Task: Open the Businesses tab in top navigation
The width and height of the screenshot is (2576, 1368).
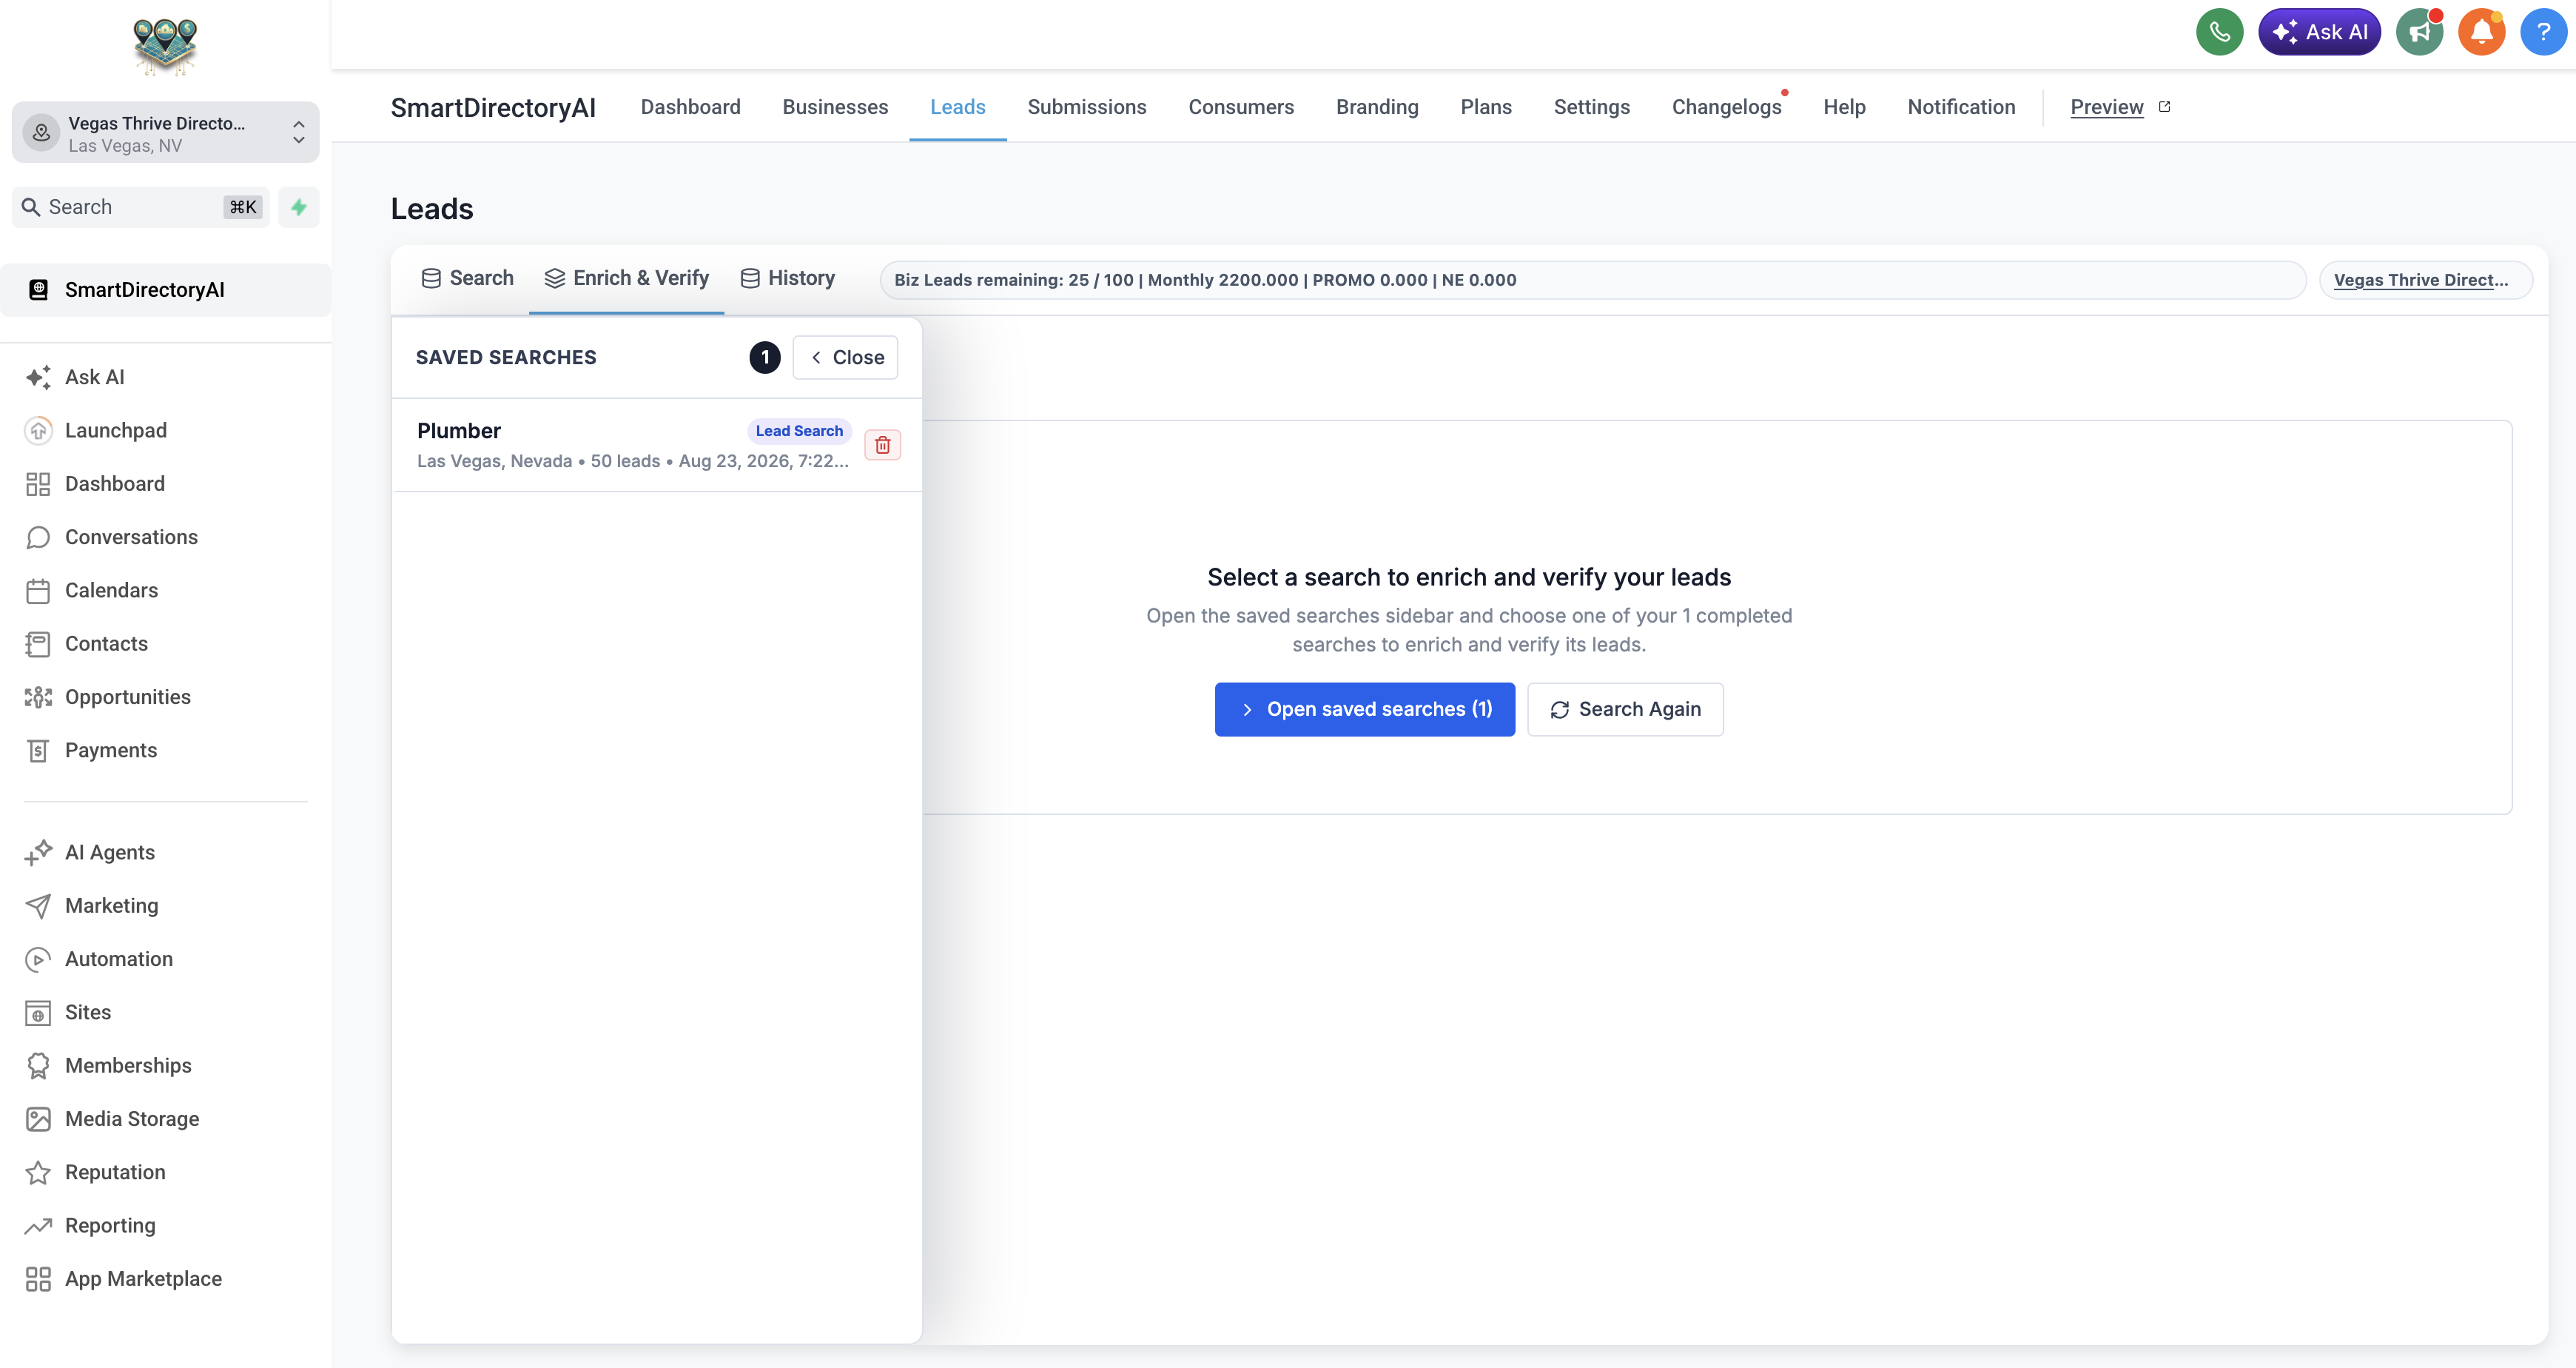Action: click(x=835, y=107)
